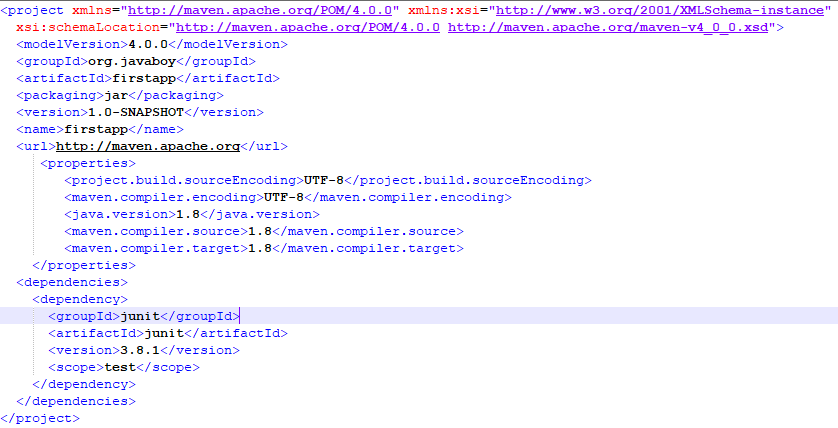Click the maven.compiler.encoding line
This screenshot has width=838, height=428.
tap(288, 197)
